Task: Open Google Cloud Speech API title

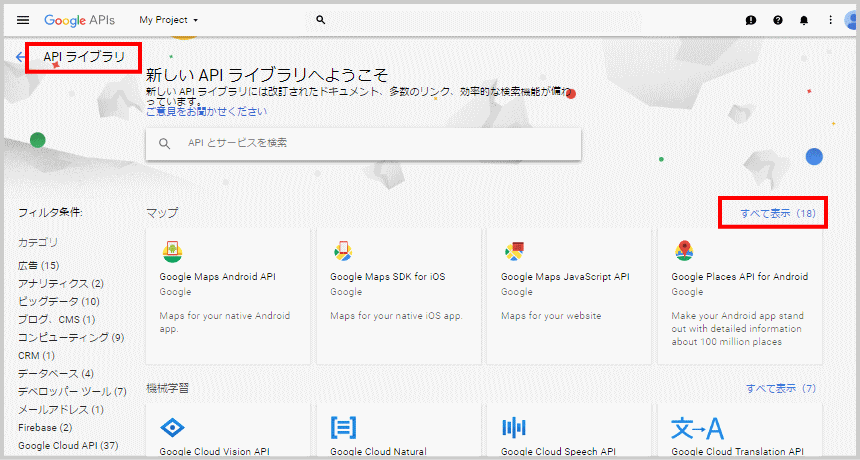Action: point(558,452)
